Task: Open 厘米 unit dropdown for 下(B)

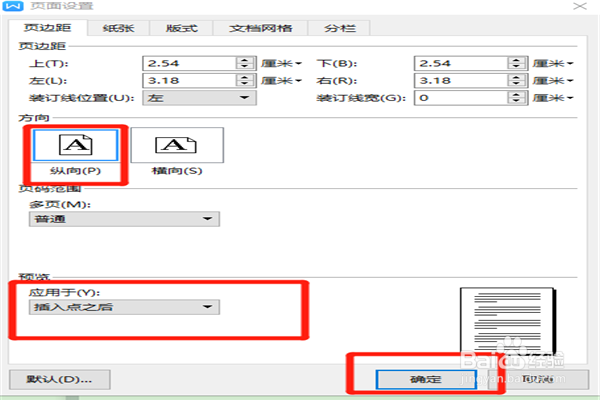Action: point(553,63)
